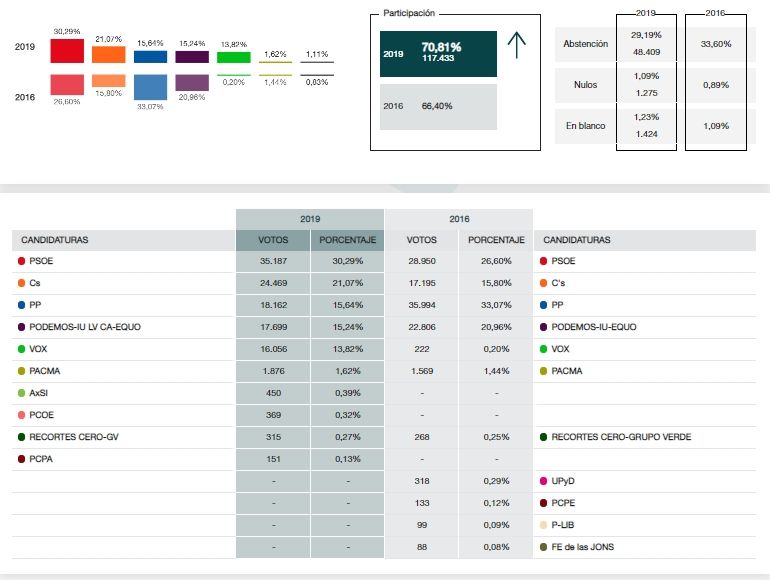Click the 2019 participation box showing 70,81%
The image size is (770, 580).
[x=436, y=54]
